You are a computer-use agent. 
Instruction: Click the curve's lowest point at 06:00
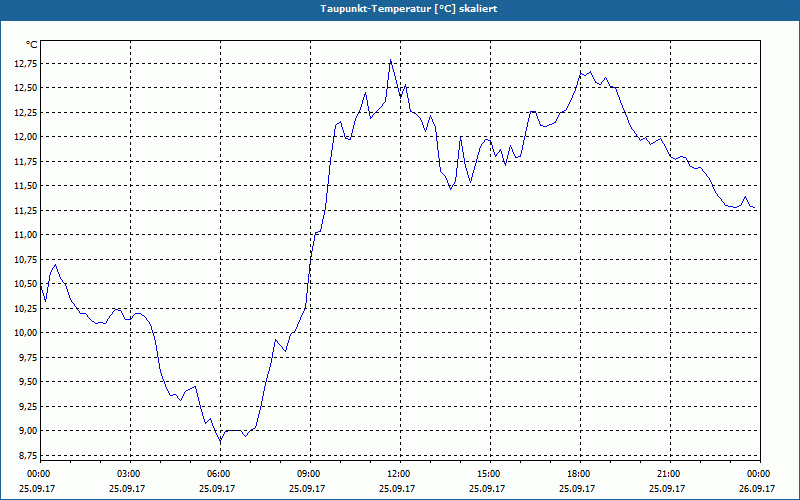click(220, 441)
